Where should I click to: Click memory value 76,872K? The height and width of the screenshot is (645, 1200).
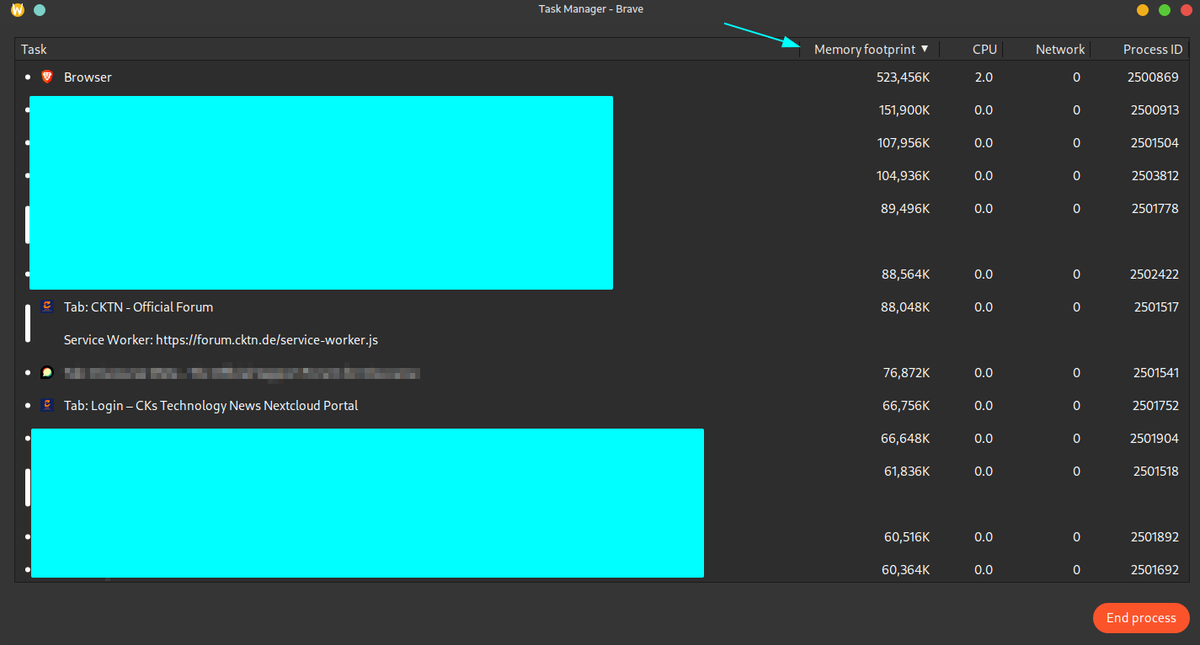click(x=906, y=373)
